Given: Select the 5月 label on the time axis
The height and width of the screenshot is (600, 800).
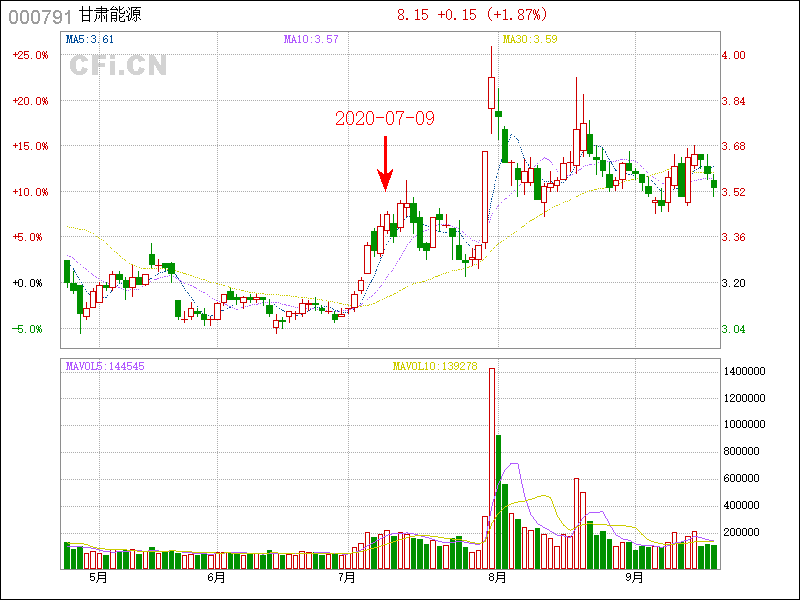Looking at the screenshot, I should 98,578.
